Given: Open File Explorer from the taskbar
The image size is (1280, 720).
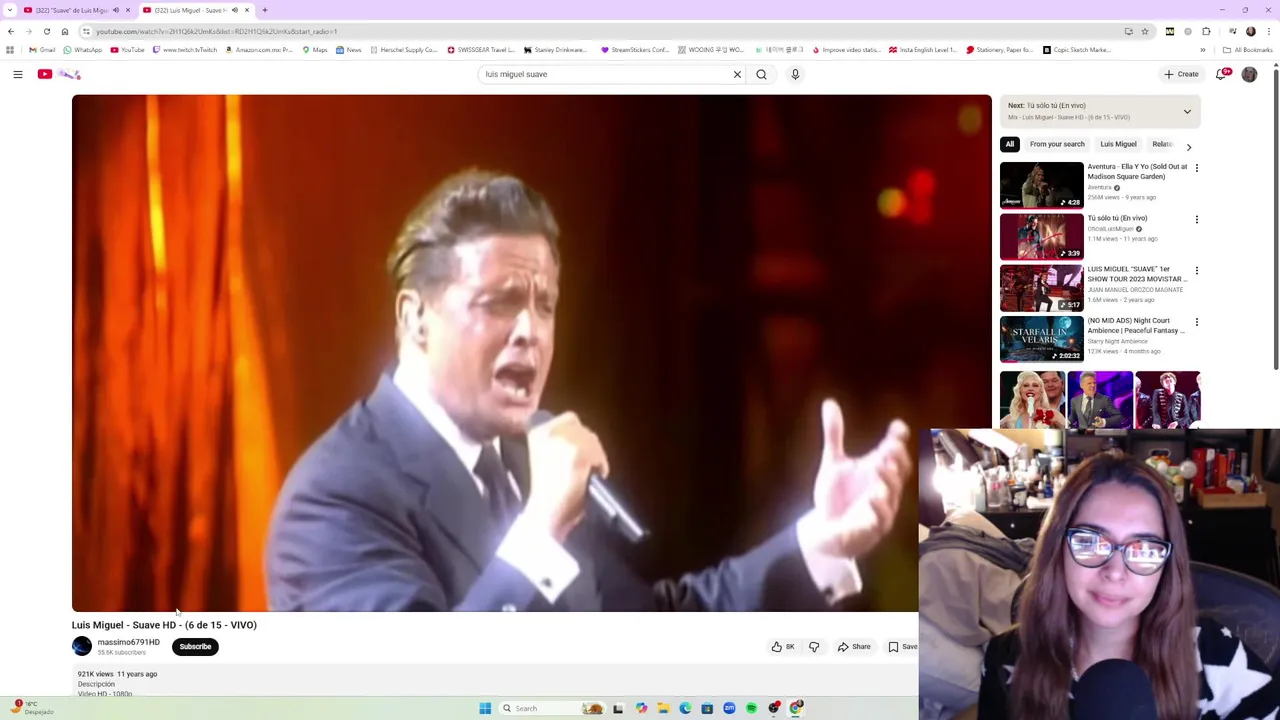Looking at the screenshot, I should [x=663, y=708].
